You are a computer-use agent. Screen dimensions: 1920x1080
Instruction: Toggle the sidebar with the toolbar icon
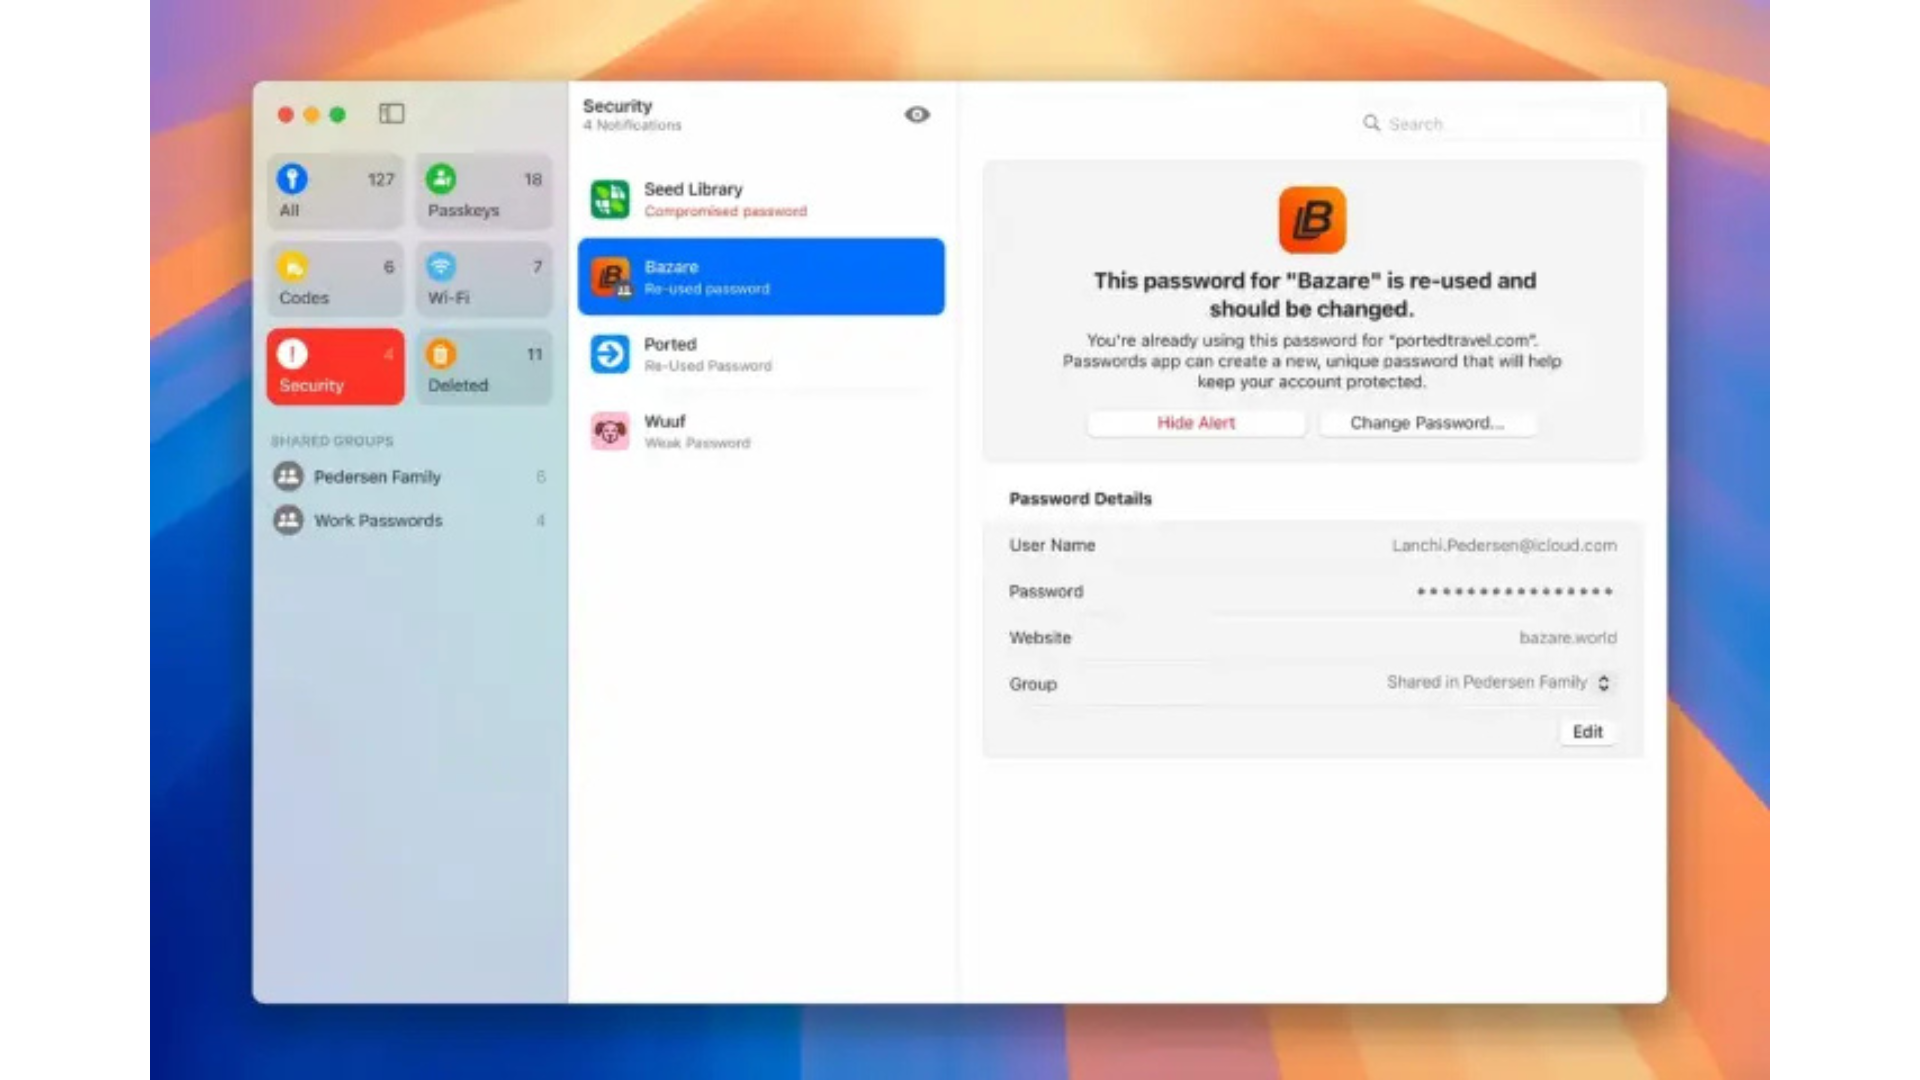(391, 114)
